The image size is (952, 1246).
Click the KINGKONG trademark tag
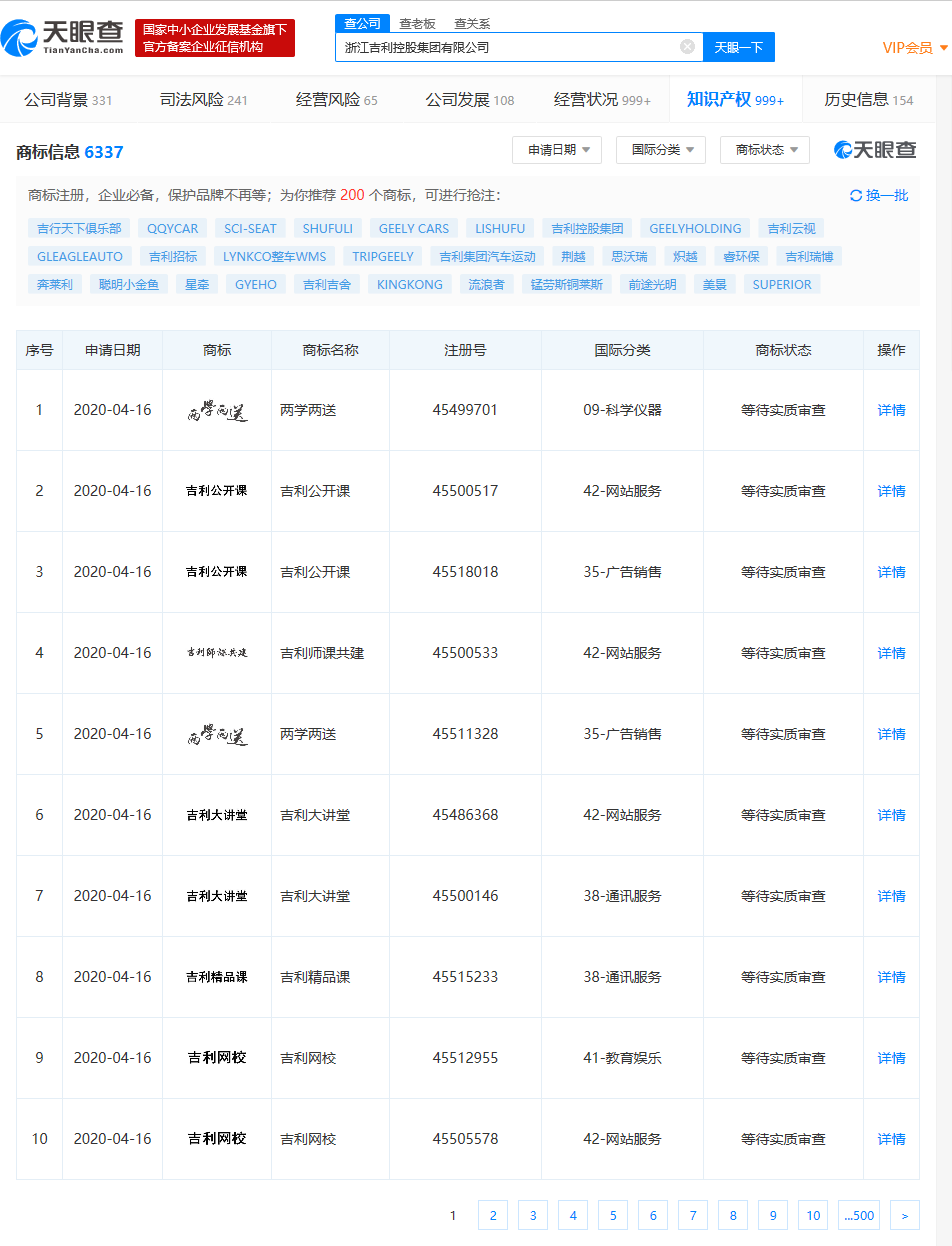click(408, 283)
